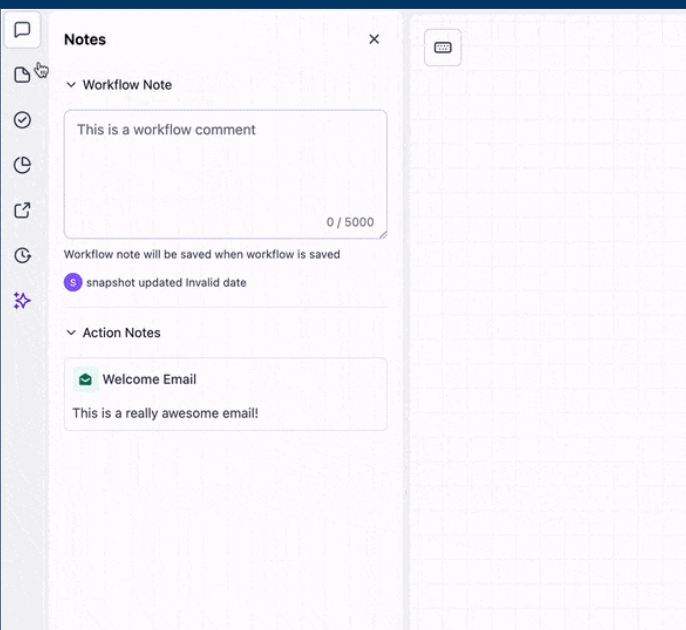Click the keyboard shortcuts button on canvas
This screenshot has width=686, height=630.
pyautogui.click(x=443, y=47)
